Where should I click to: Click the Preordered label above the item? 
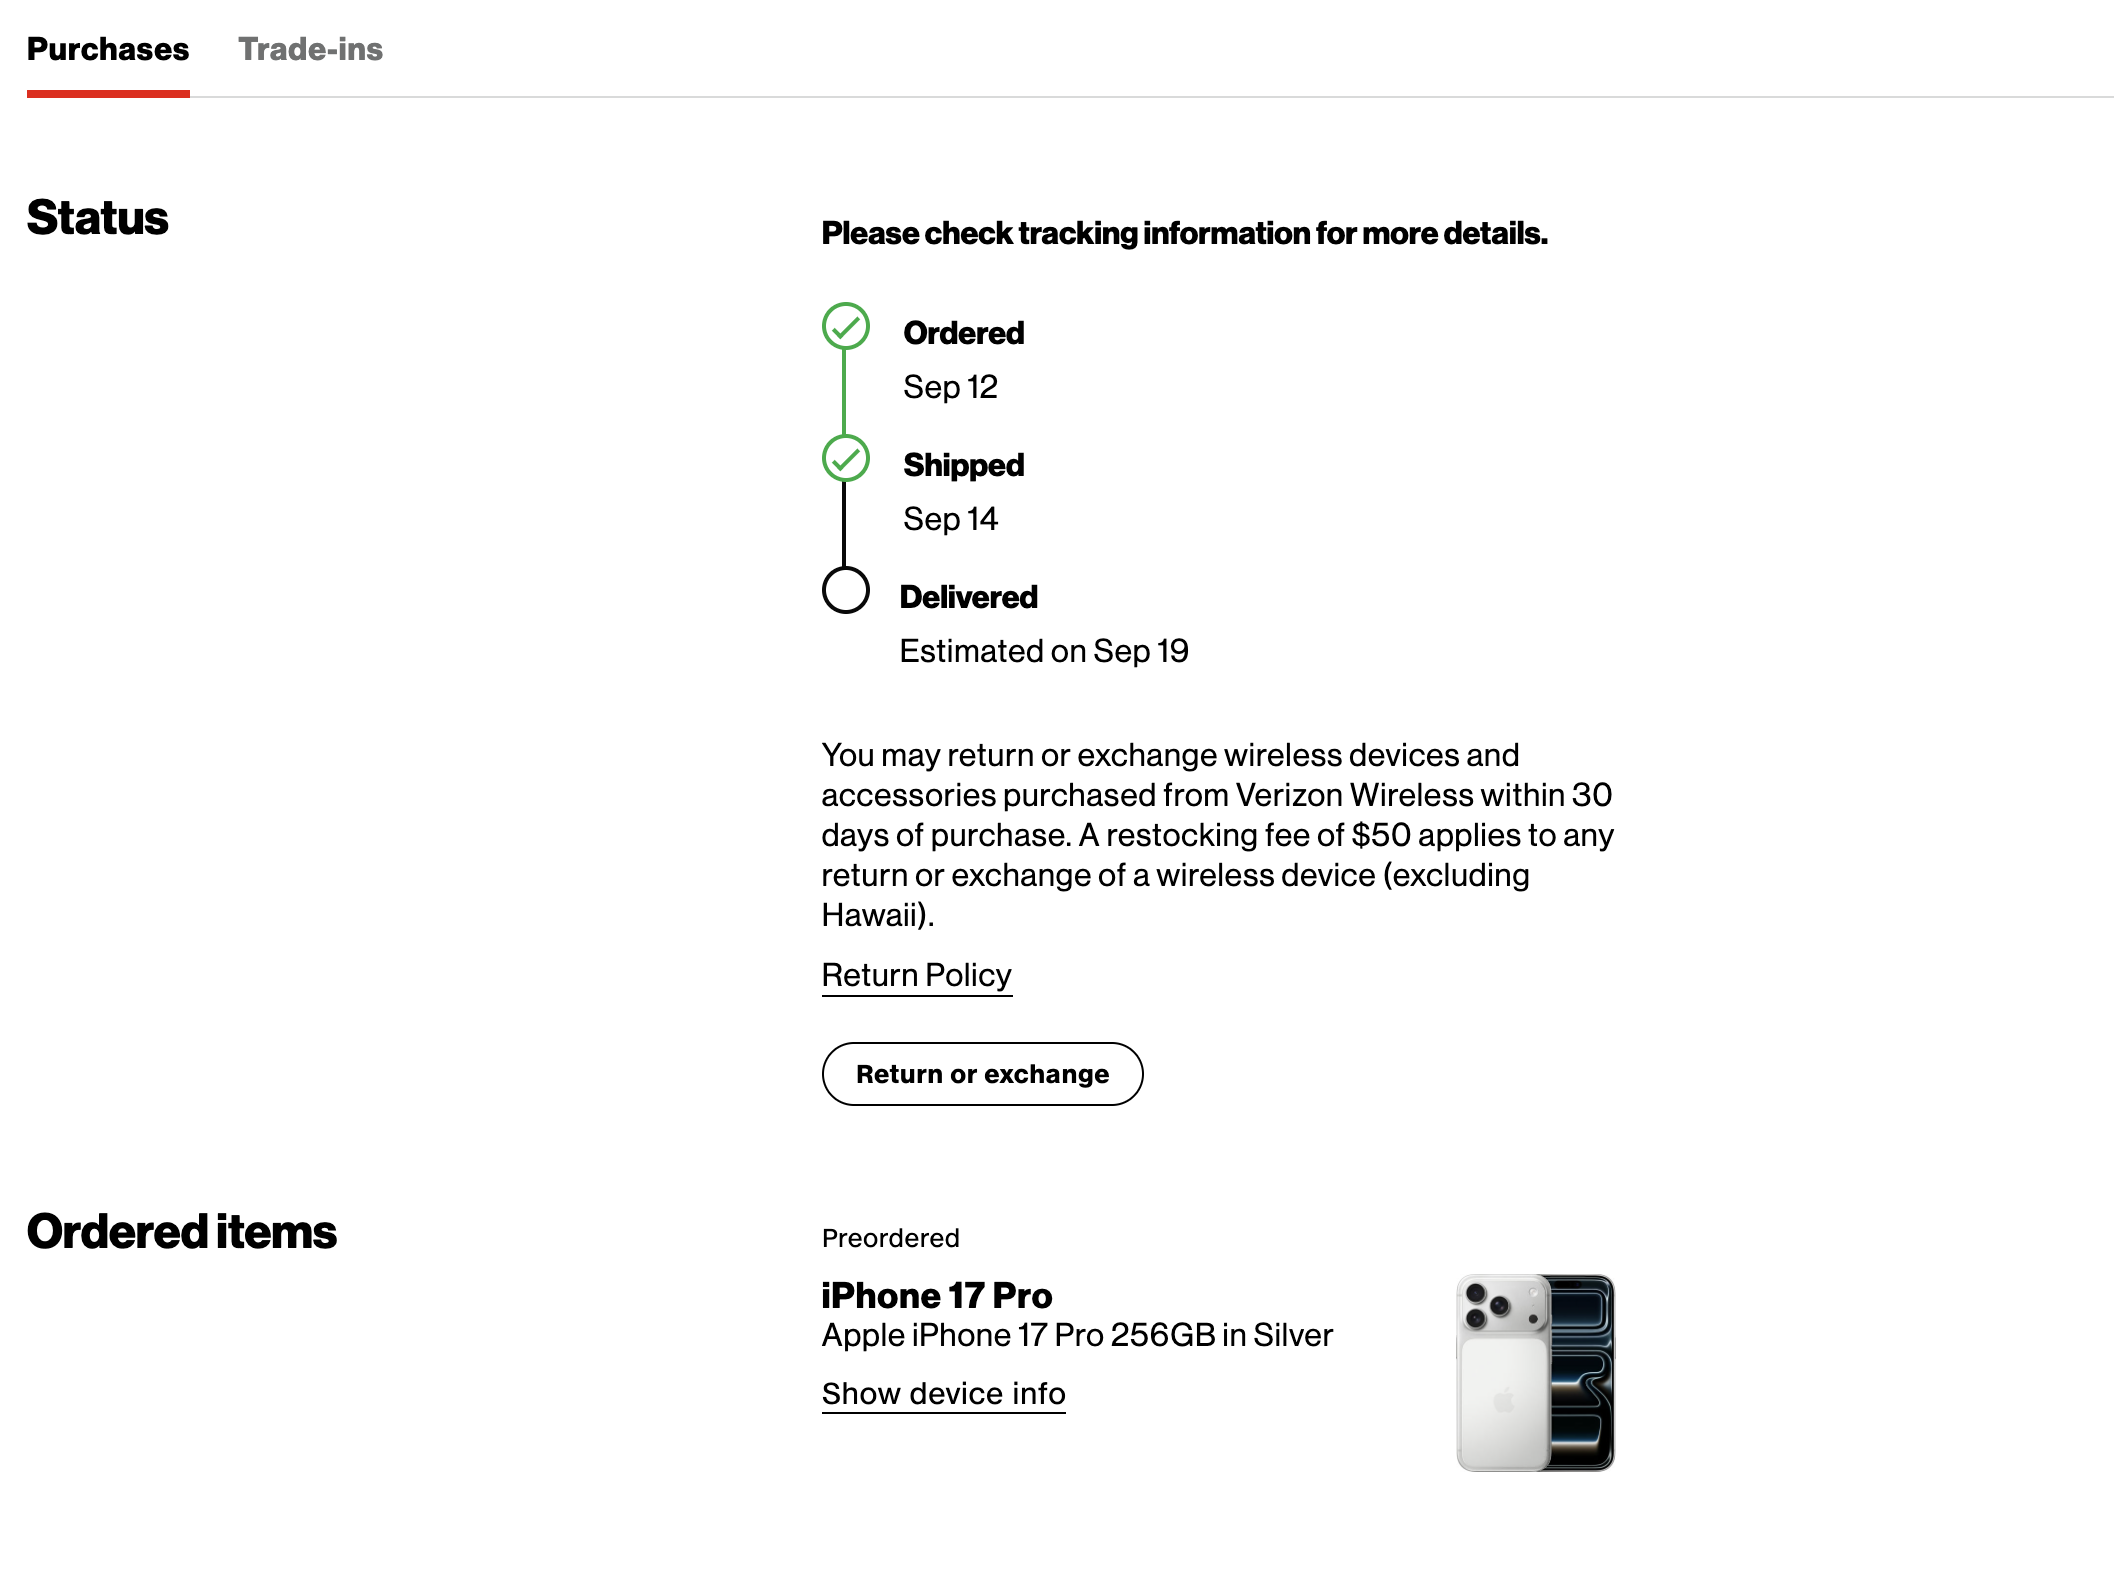click(x=890, y=1238)
